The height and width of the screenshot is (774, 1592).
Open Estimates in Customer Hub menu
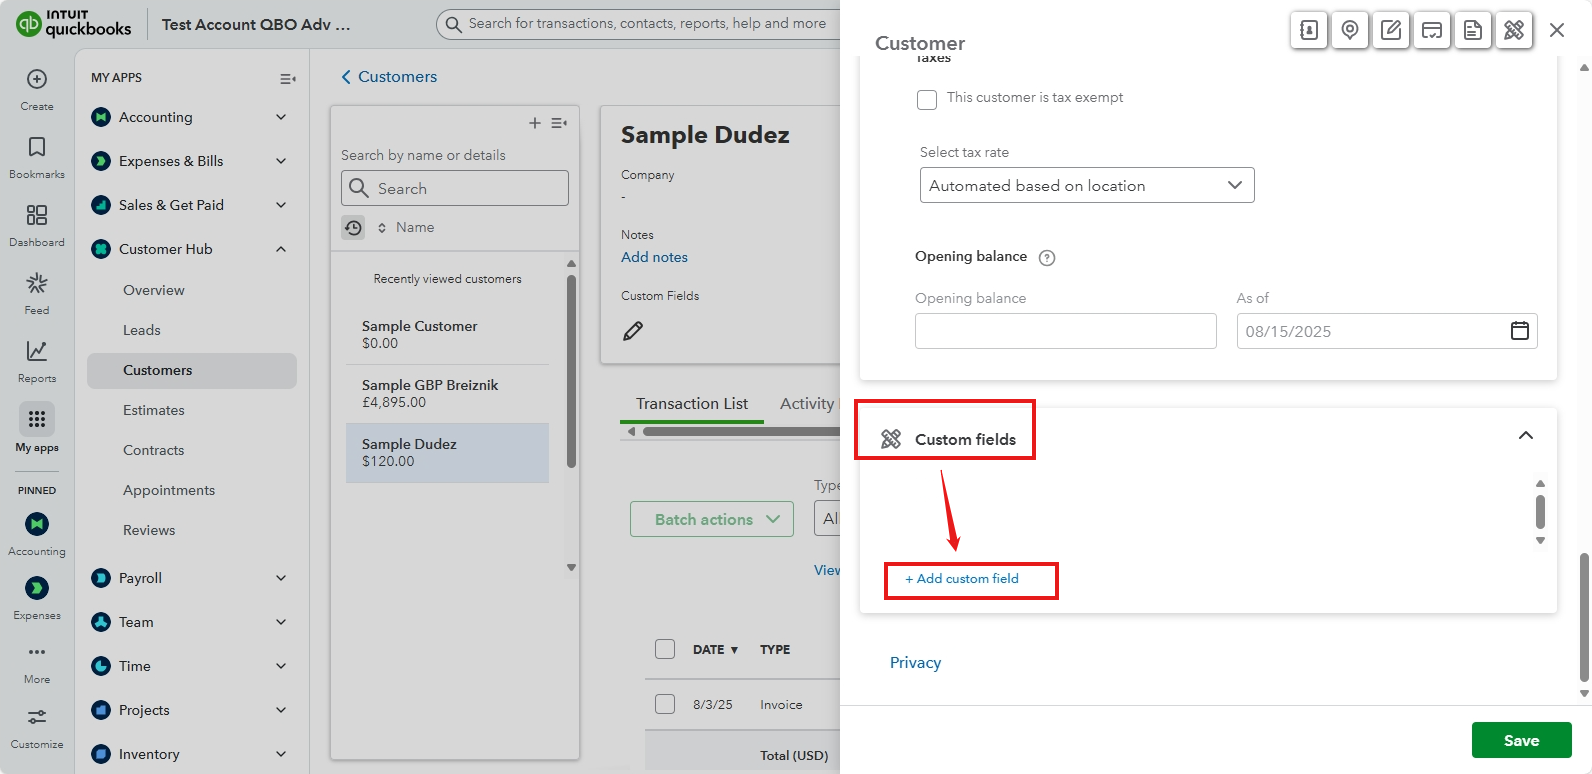tap(154, 410)
